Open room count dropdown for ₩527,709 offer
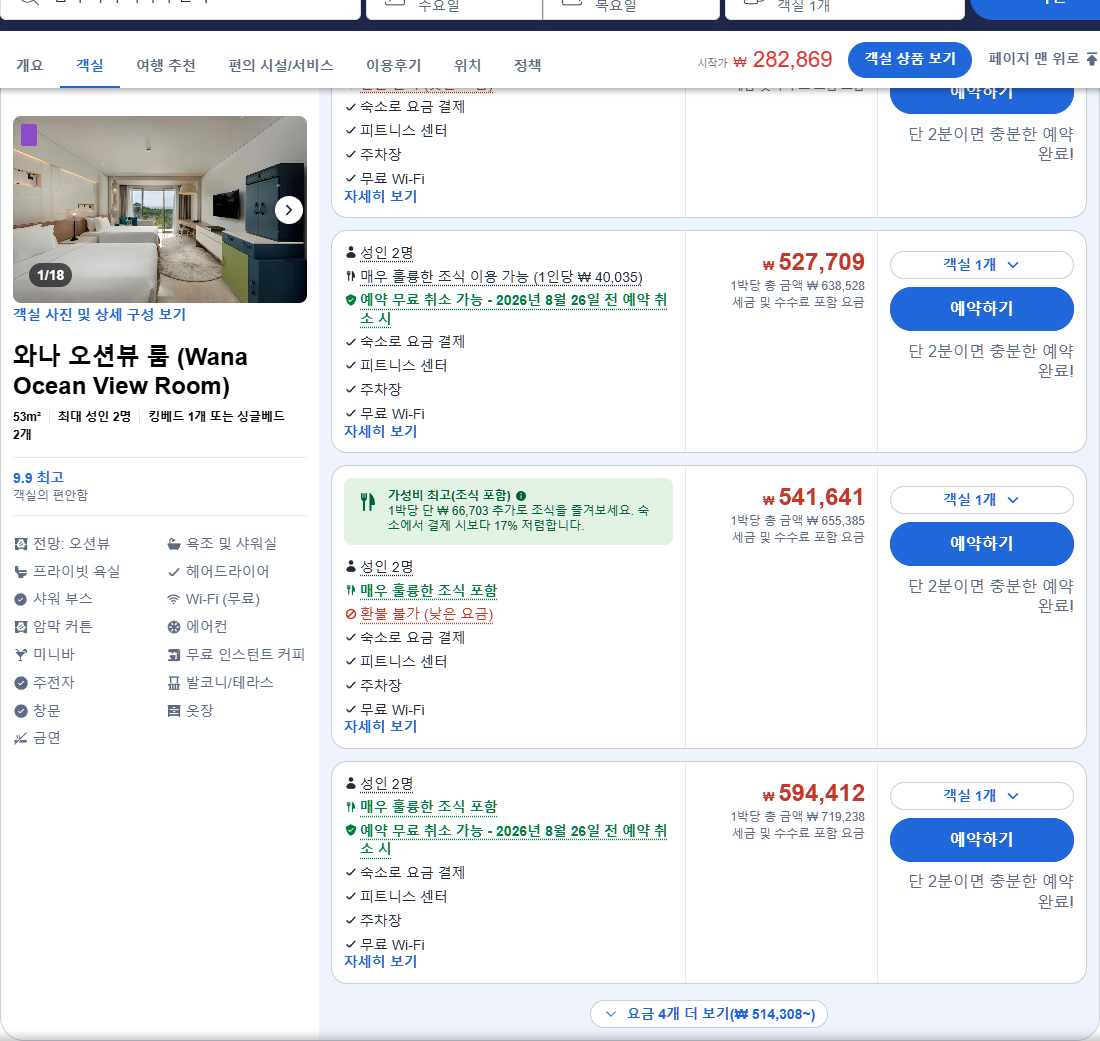 [x=981, y=264]
